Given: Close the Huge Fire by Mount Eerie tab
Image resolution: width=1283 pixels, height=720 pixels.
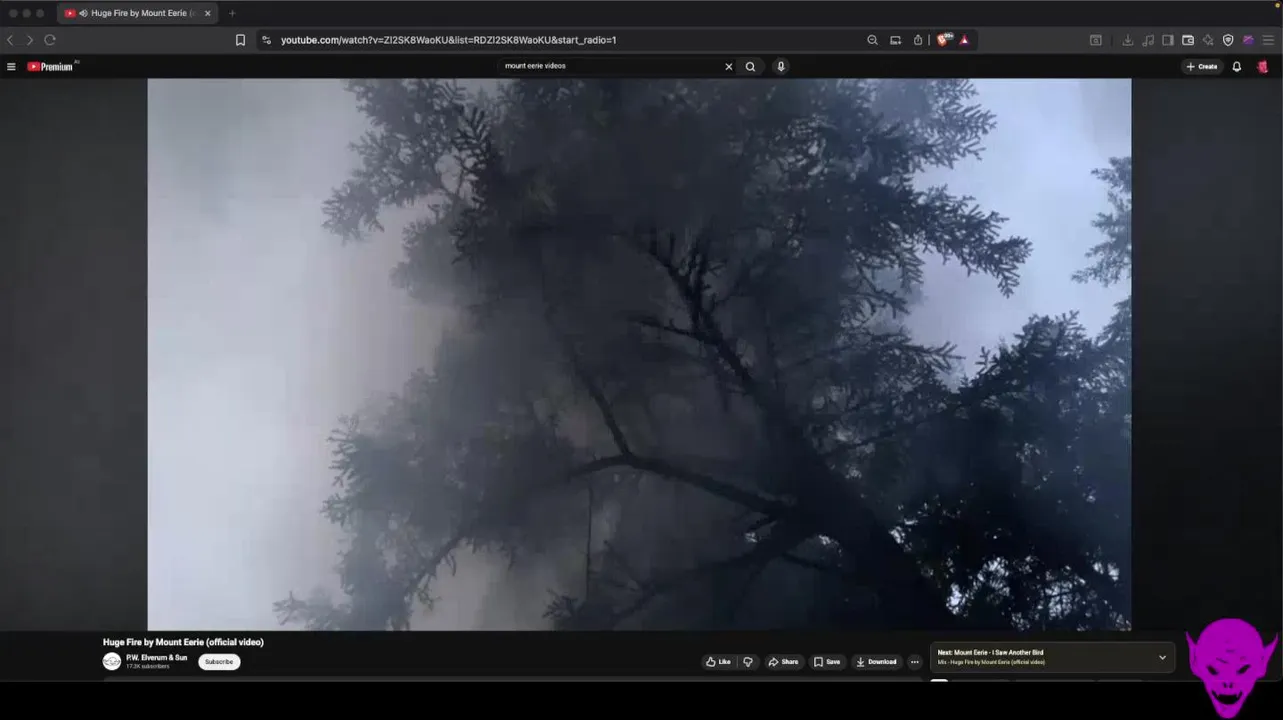Looking at the screenshot, I should [208, 13].
